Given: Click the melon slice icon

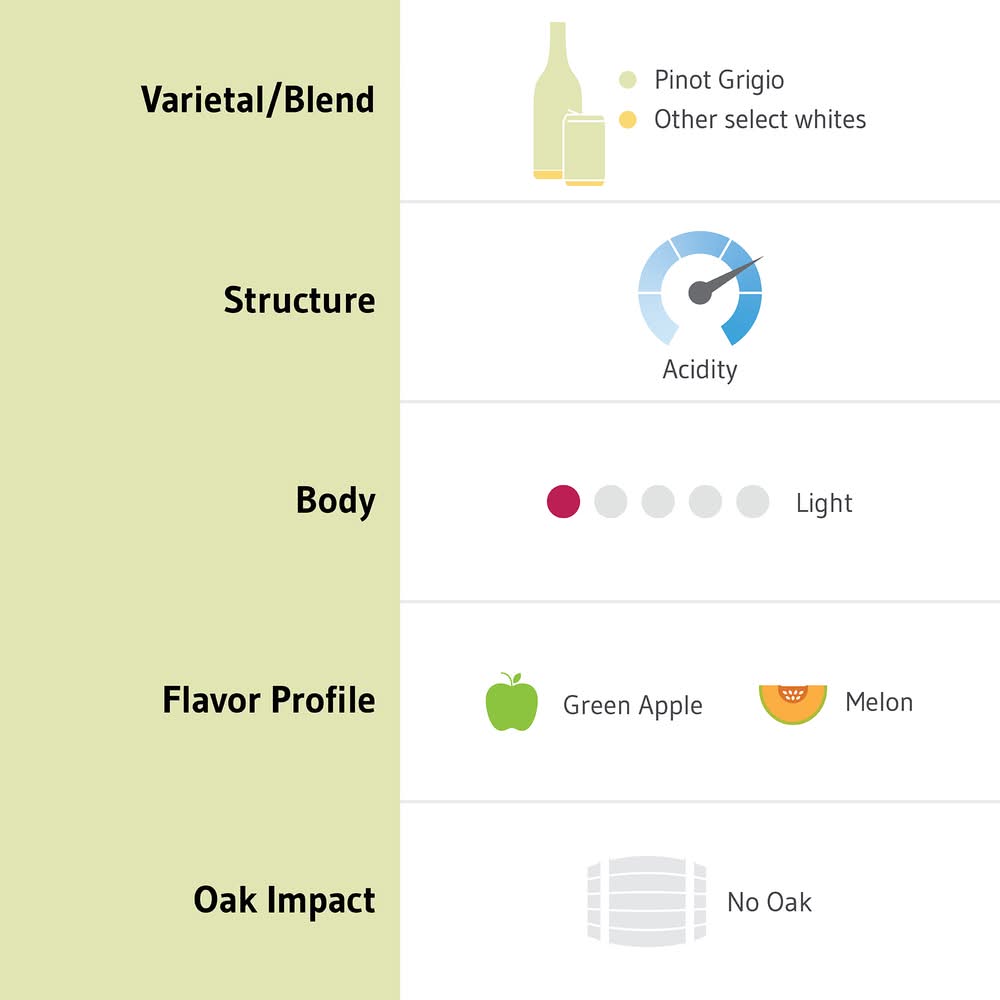Looking at the screenshot, I should point(793,703).
